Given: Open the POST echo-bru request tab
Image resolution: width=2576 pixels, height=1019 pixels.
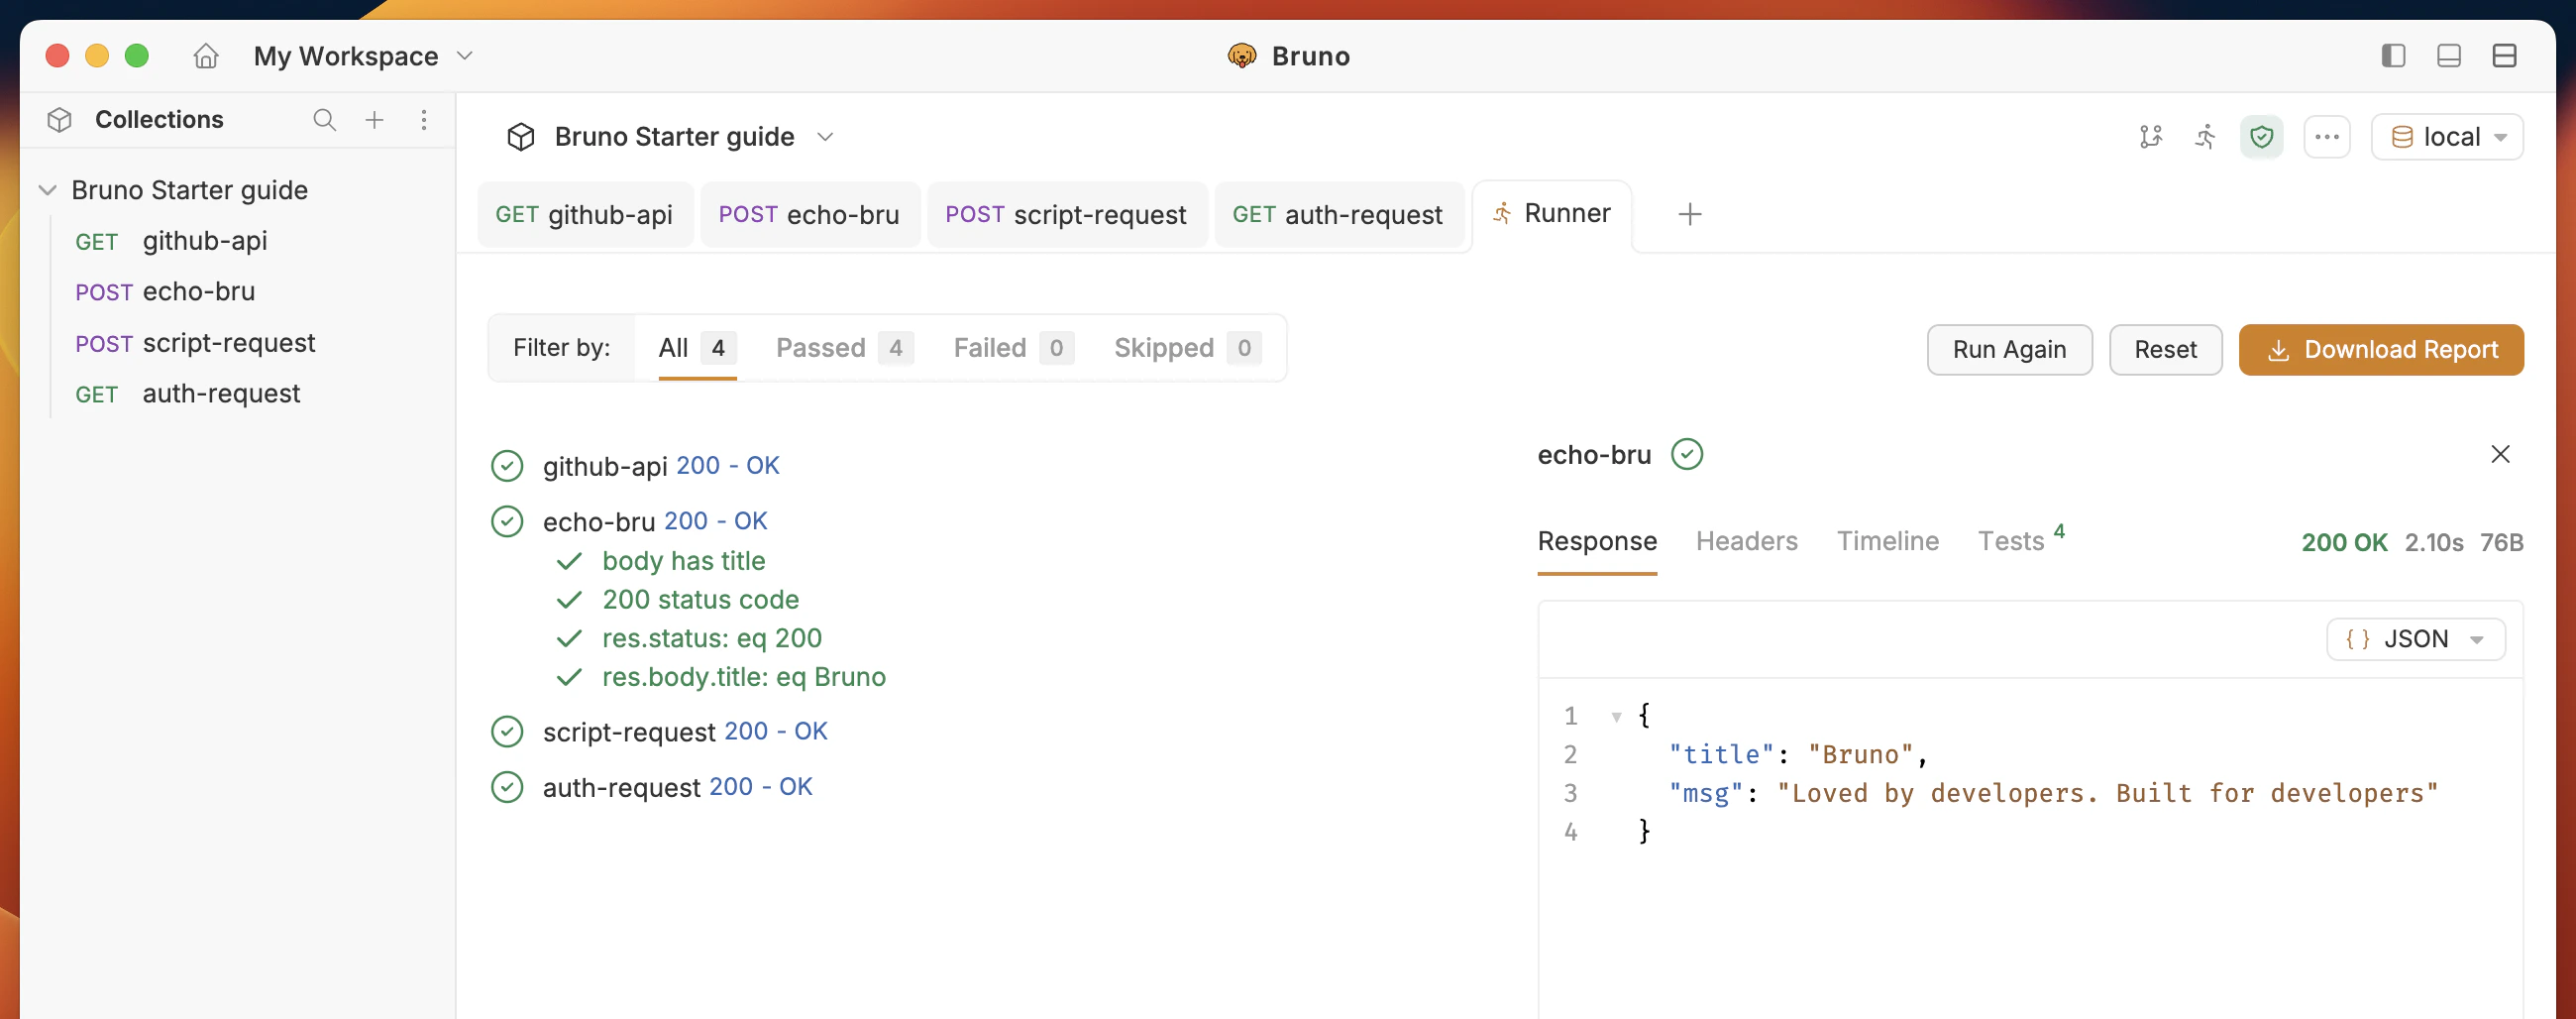Looking at the screenshot, I should click(809, 215).
